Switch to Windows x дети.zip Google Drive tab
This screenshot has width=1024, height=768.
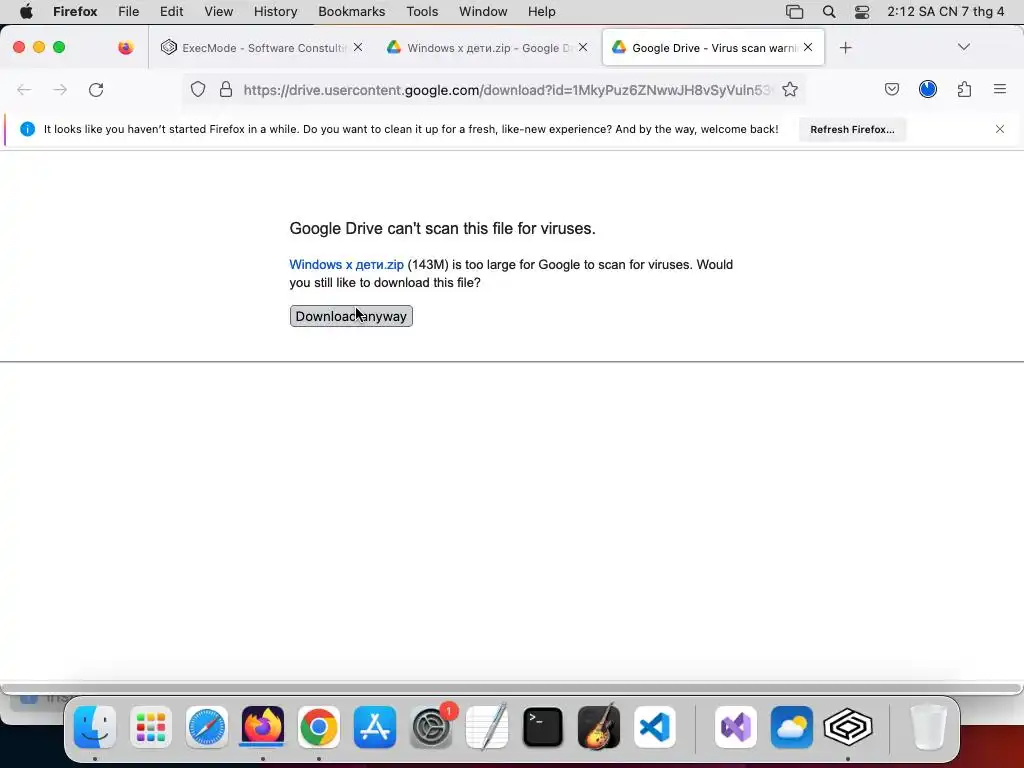click(x=488, y=48)
